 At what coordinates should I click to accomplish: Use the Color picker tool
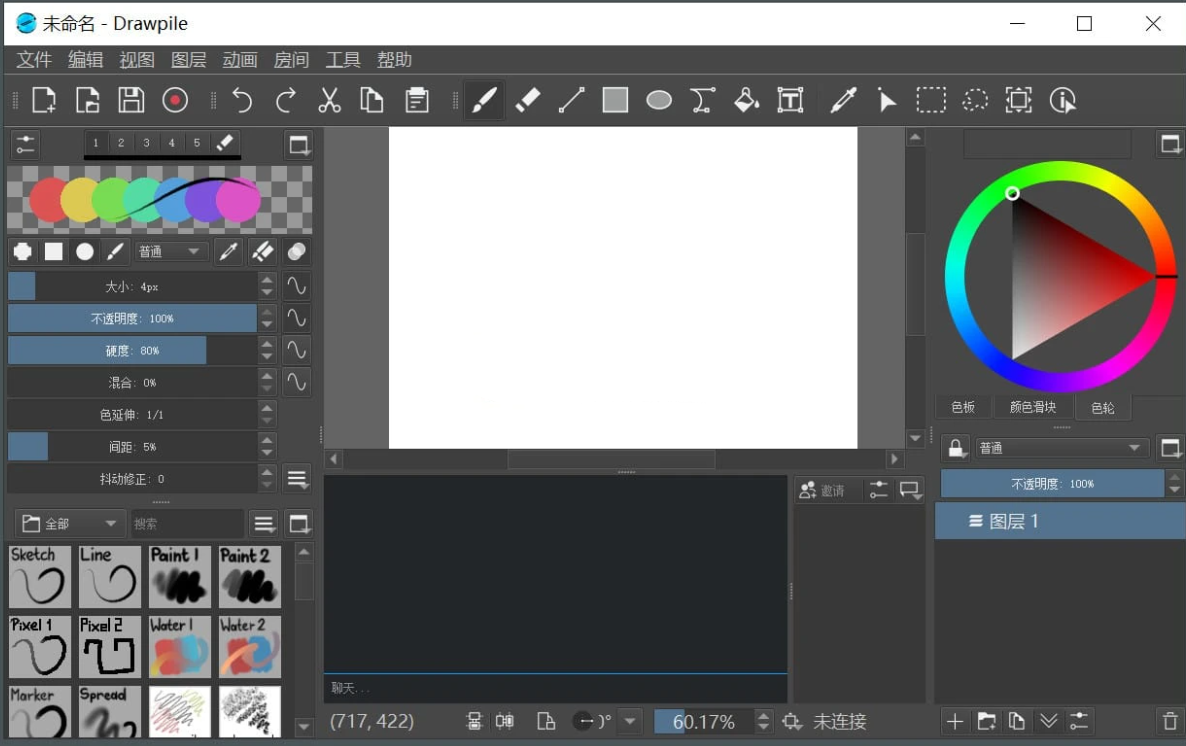[843, 100]
